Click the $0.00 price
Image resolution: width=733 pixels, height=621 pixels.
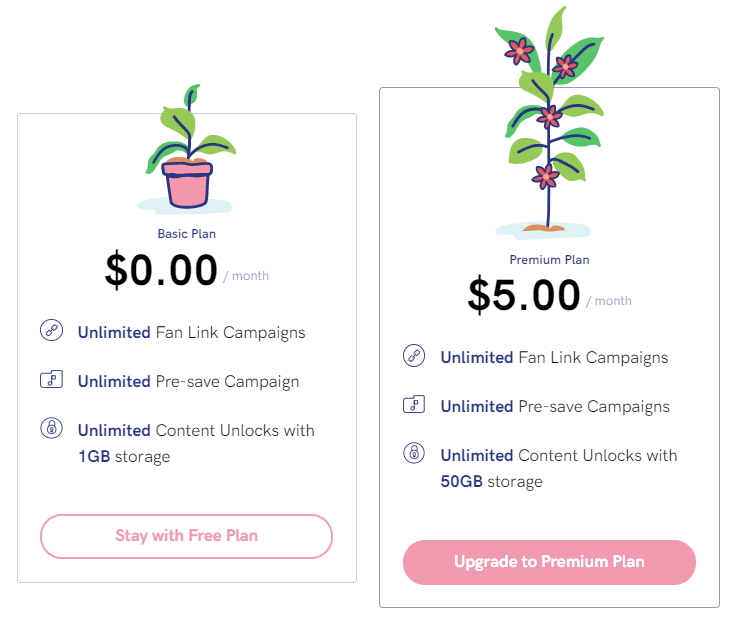point(162,271)
